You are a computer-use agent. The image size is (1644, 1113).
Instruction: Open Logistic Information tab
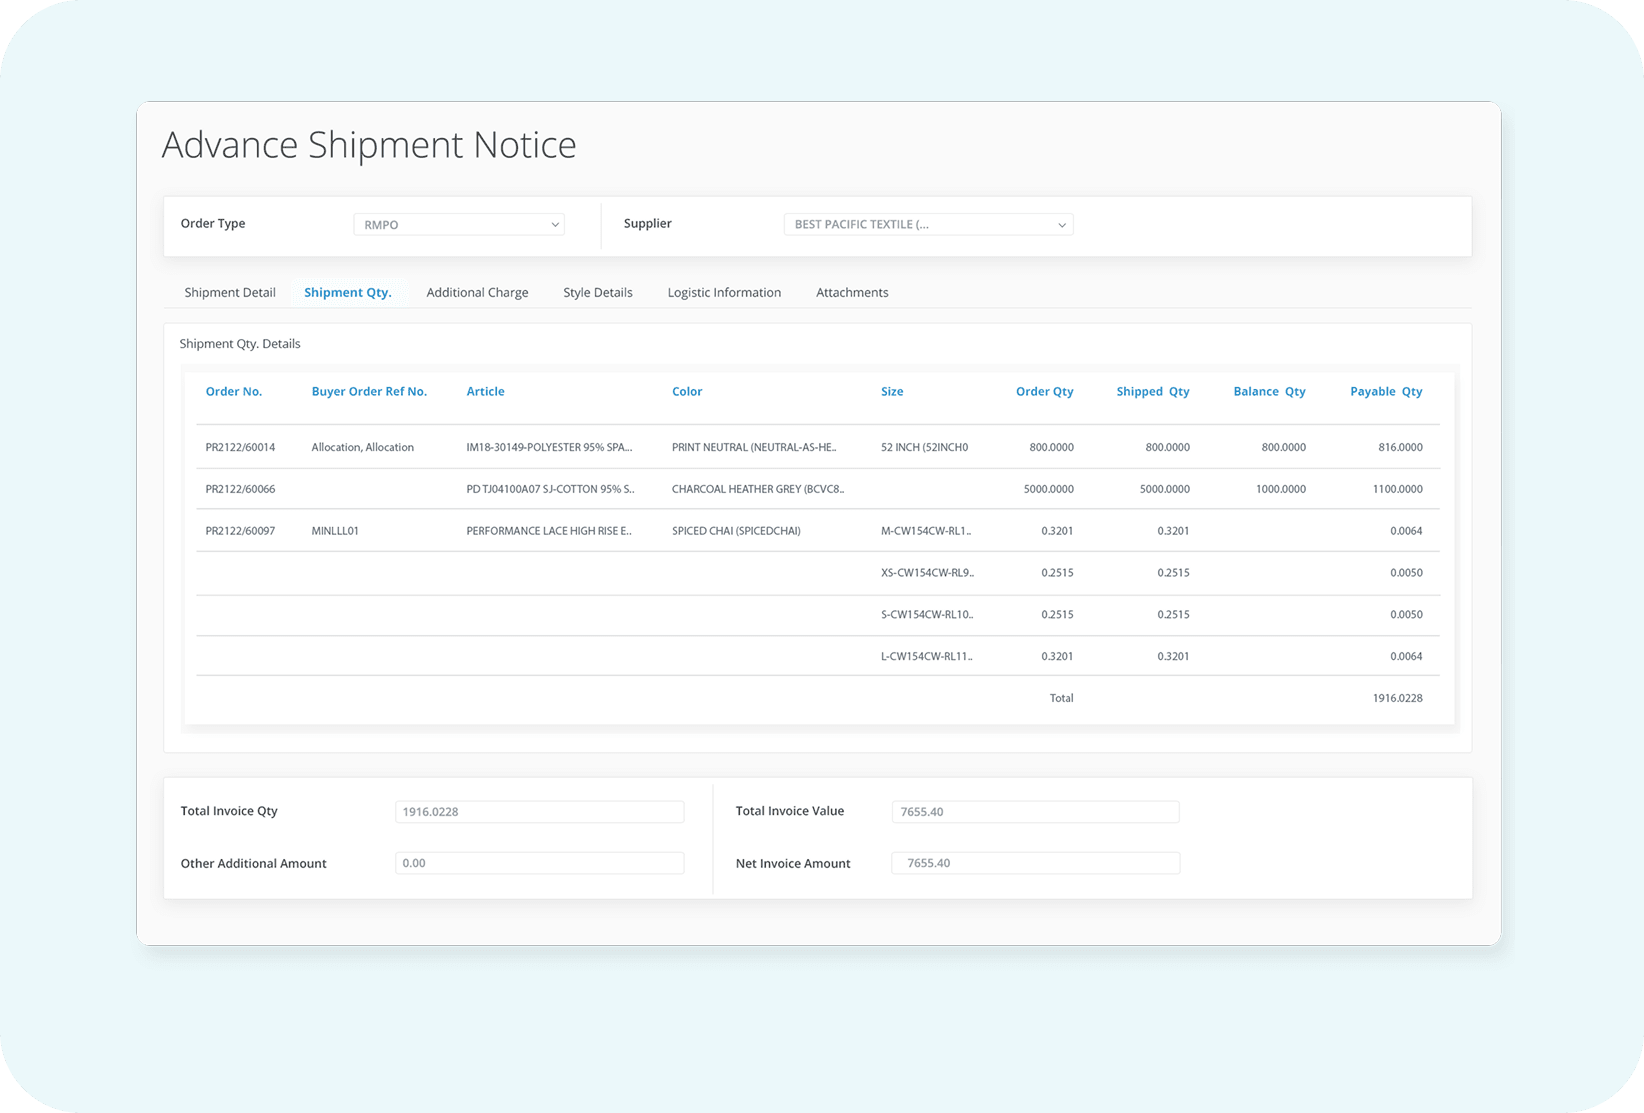(724, 292)
